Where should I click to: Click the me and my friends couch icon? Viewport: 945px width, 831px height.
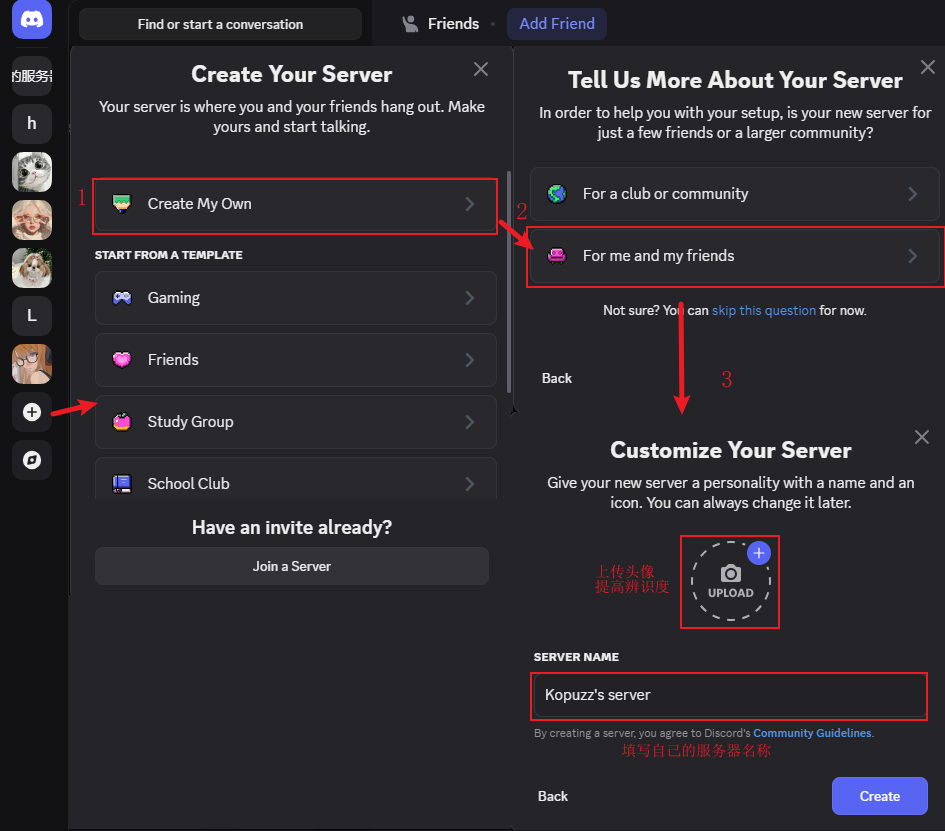557,256
